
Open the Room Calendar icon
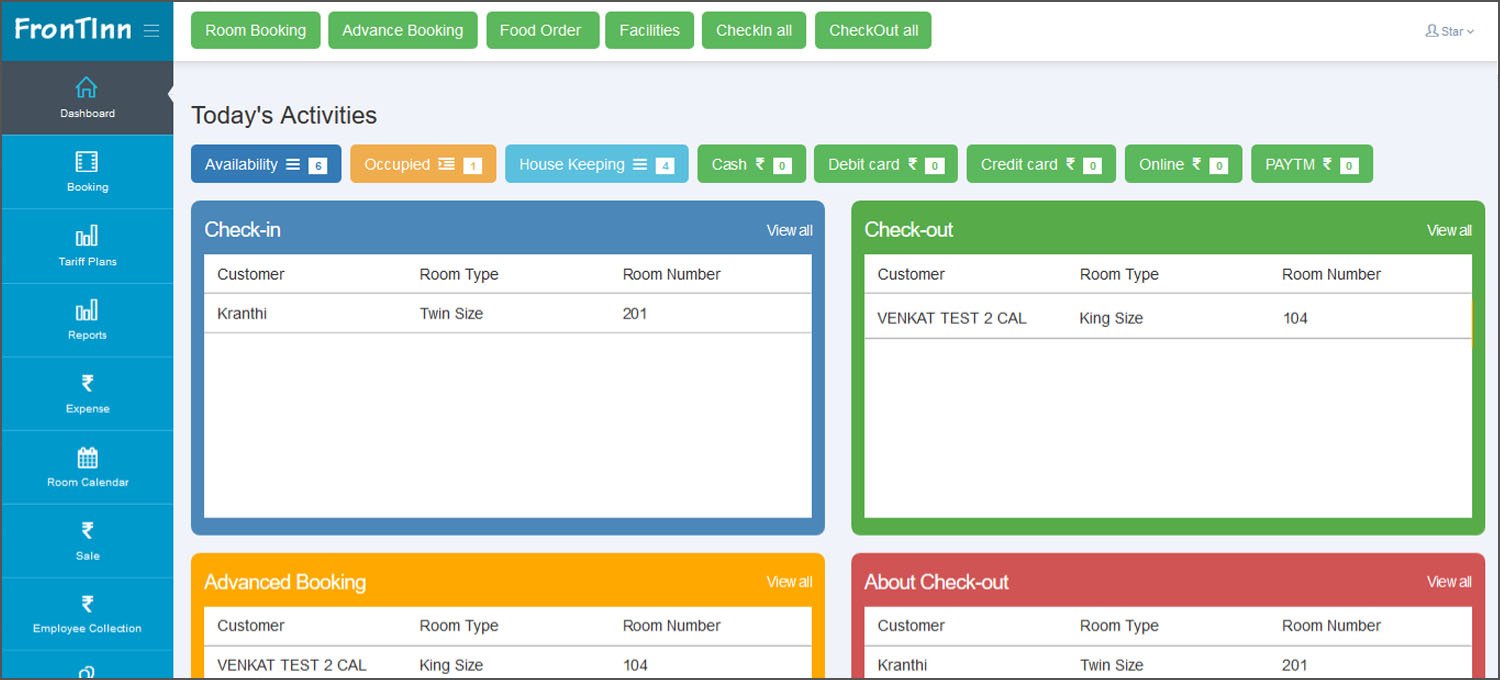pos(87,458)
